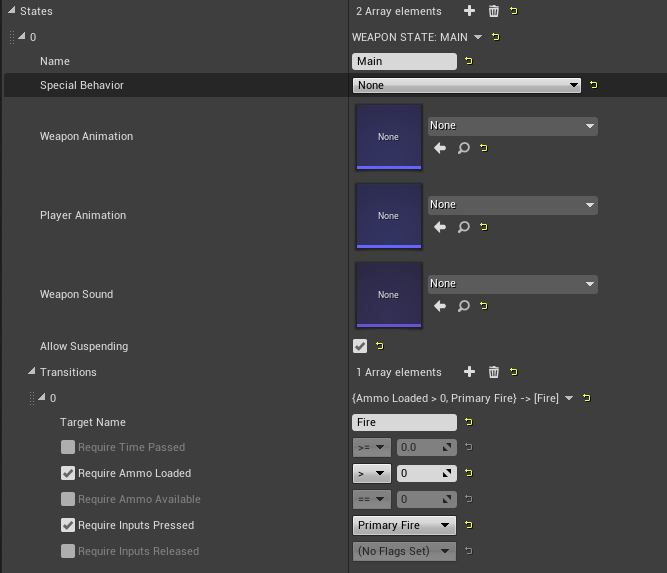Browse to Player Animation asset
Image resolution: width=667 pixels, height=573 pixels.
pos(464,227)
